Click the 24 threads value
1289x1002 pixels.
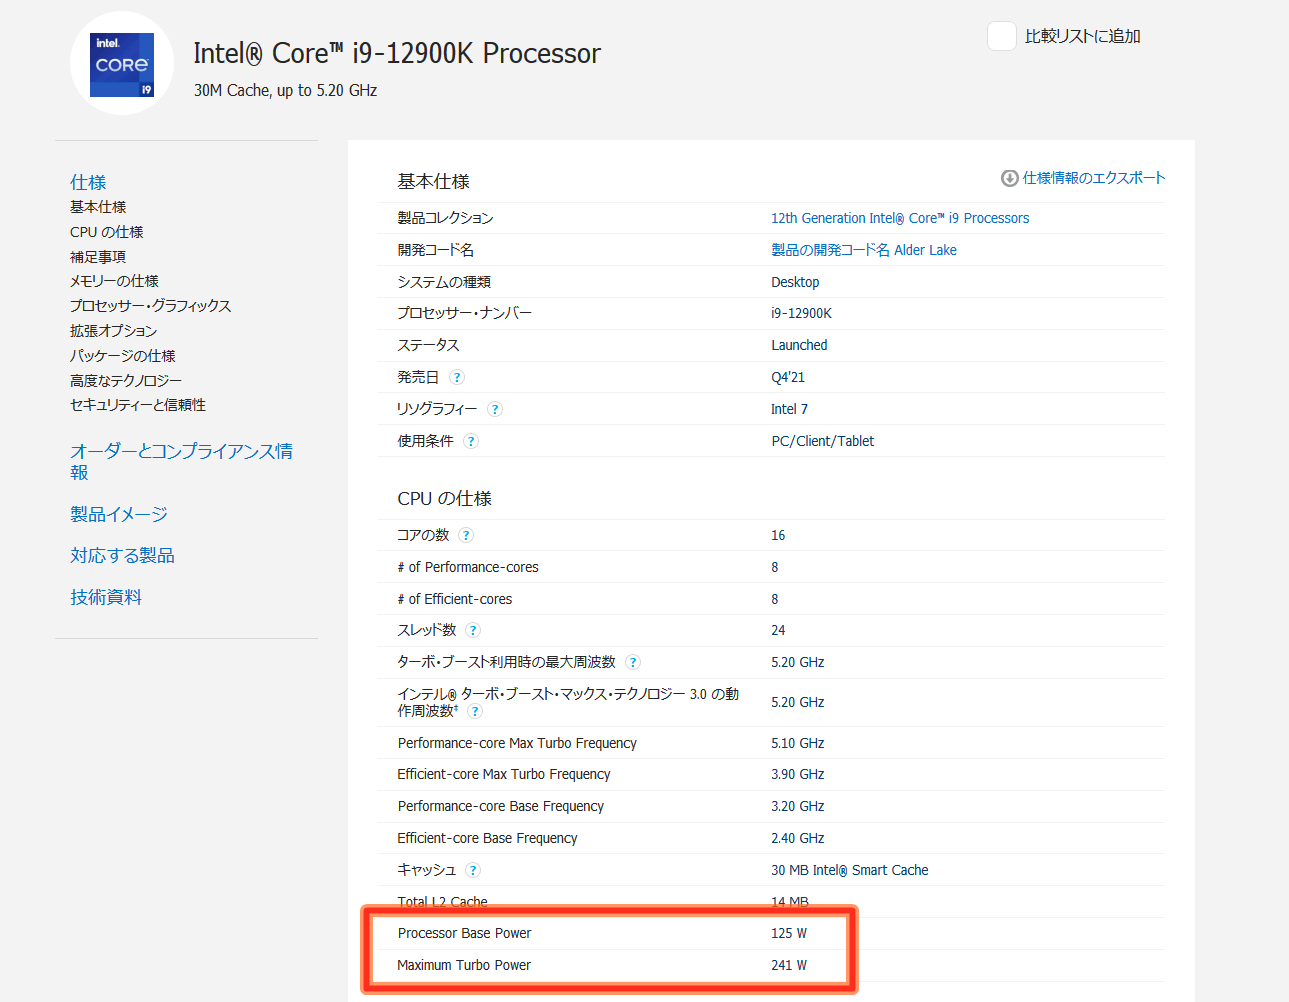pos(778,630)
